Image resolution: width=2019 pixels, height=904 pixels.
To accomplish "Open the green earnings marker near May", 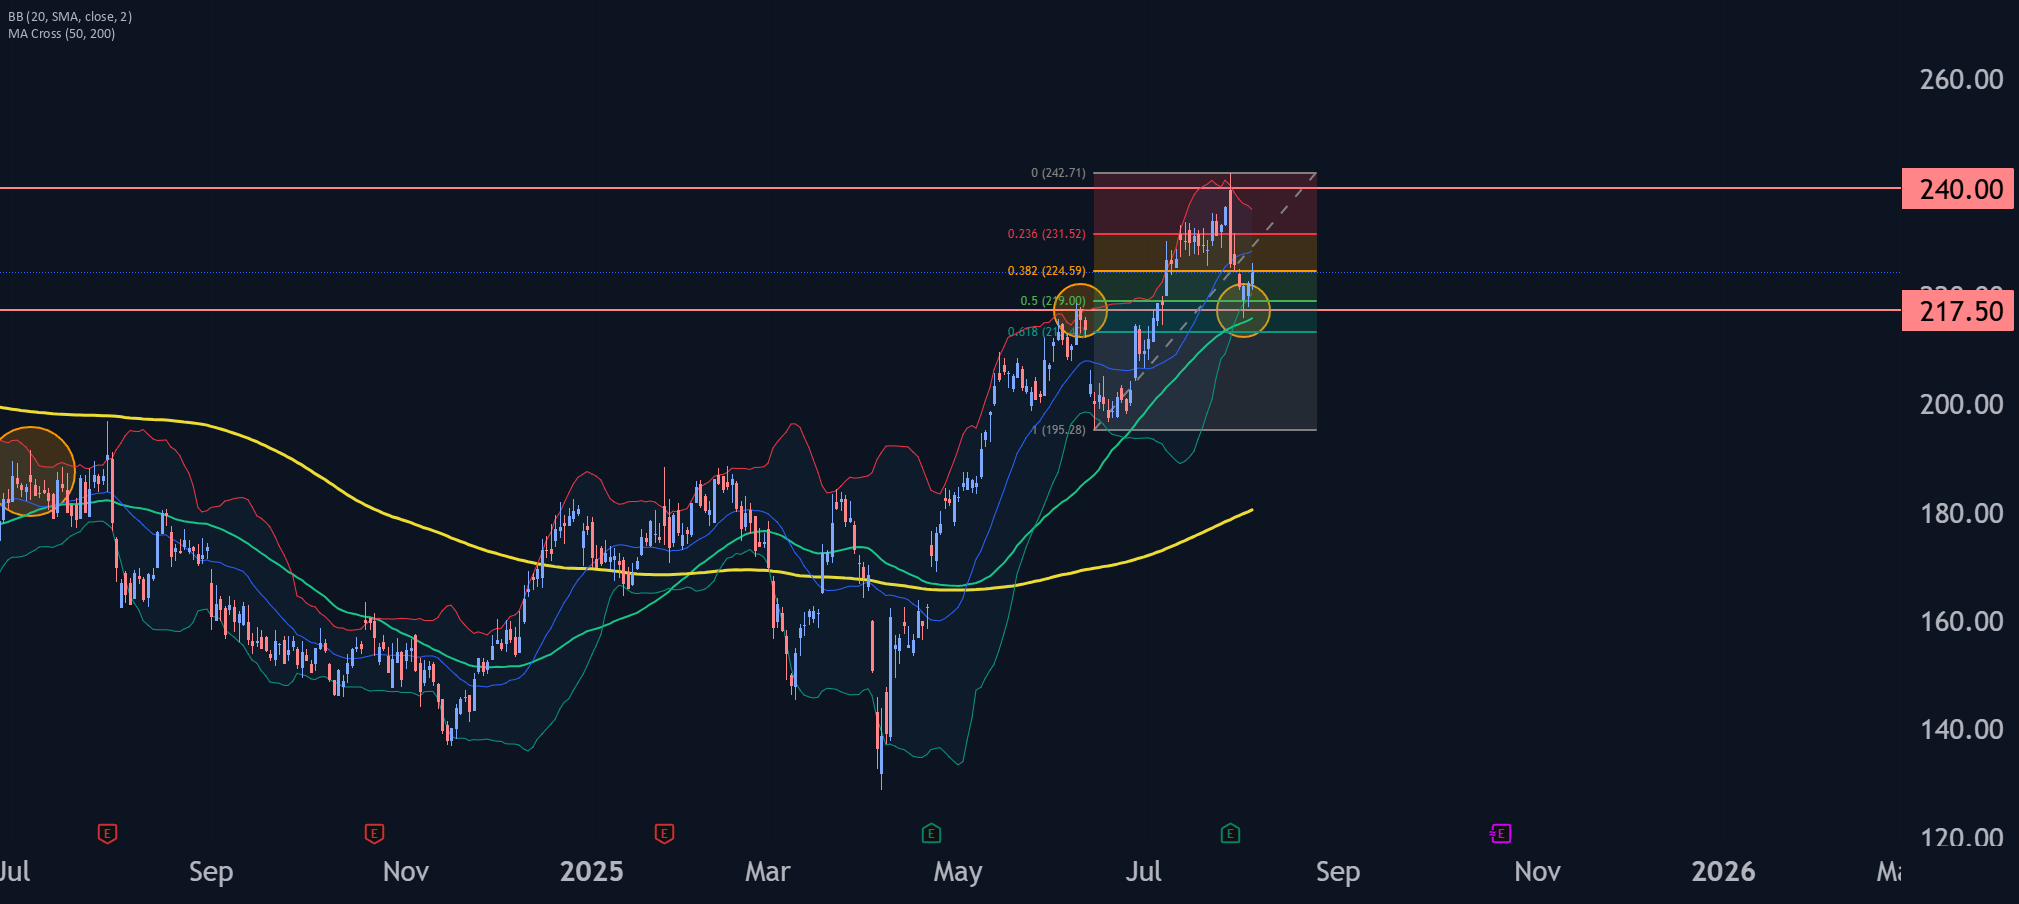I will [x=931, y=833].
